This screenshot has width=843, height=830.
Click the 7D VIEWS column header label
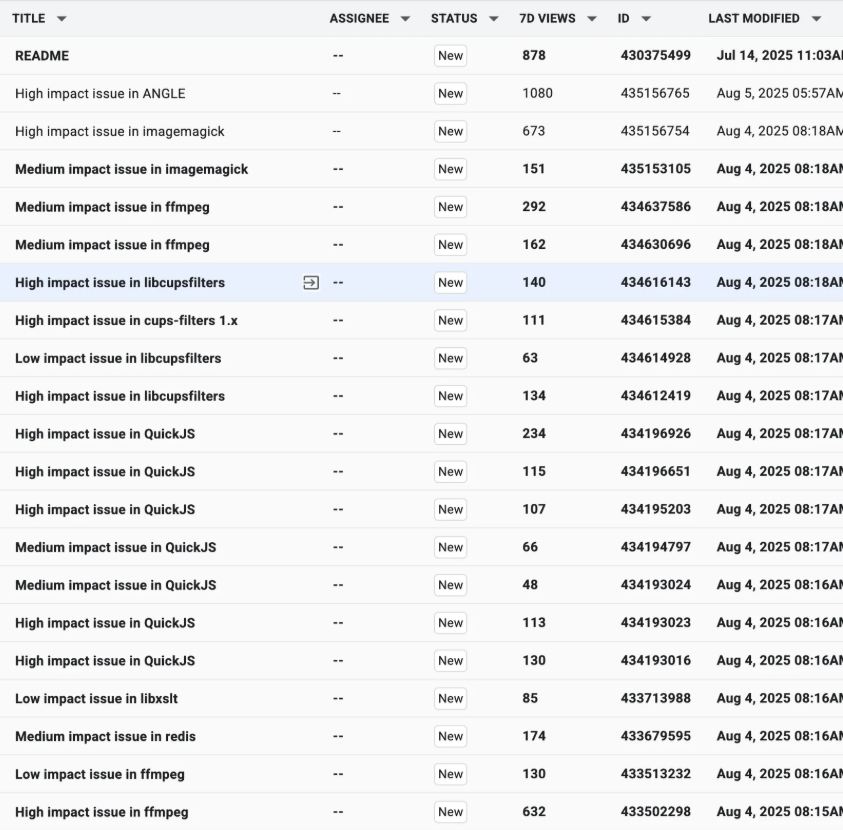coord(547,18)
